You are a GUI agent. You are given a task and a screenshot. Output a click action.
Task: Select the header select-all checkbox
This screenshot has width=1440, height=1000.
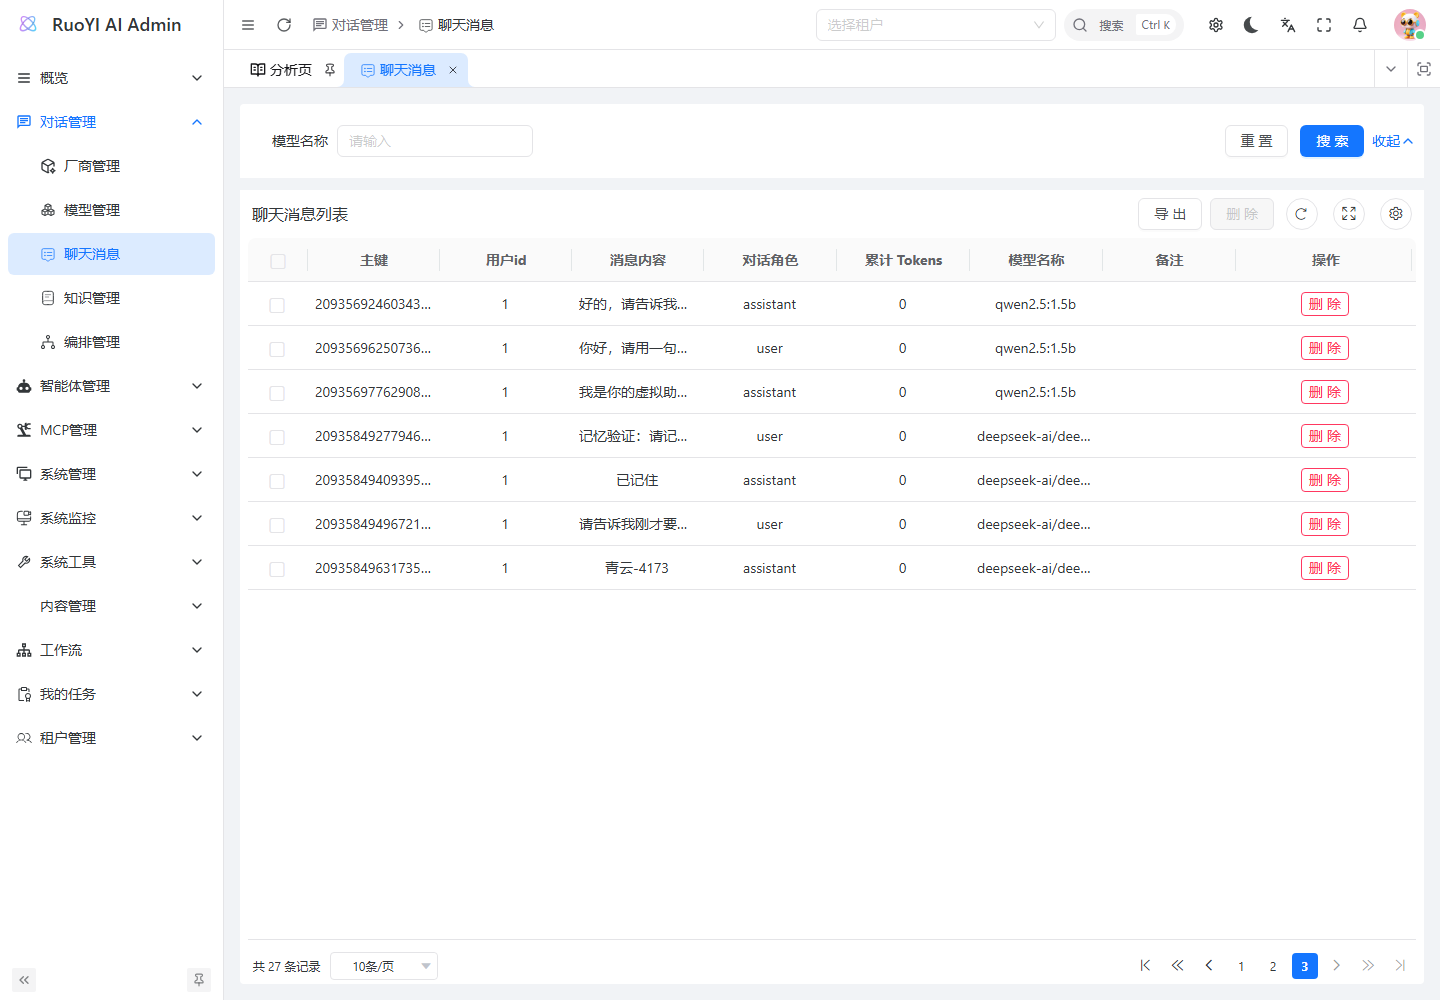tap(278, 261)
